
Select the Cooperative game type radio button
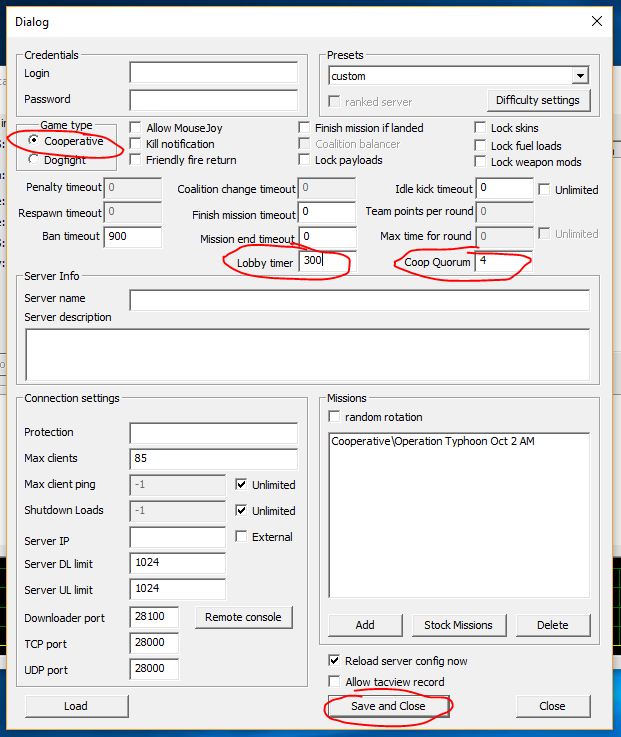pyautogui.click(x=35, y=142)
